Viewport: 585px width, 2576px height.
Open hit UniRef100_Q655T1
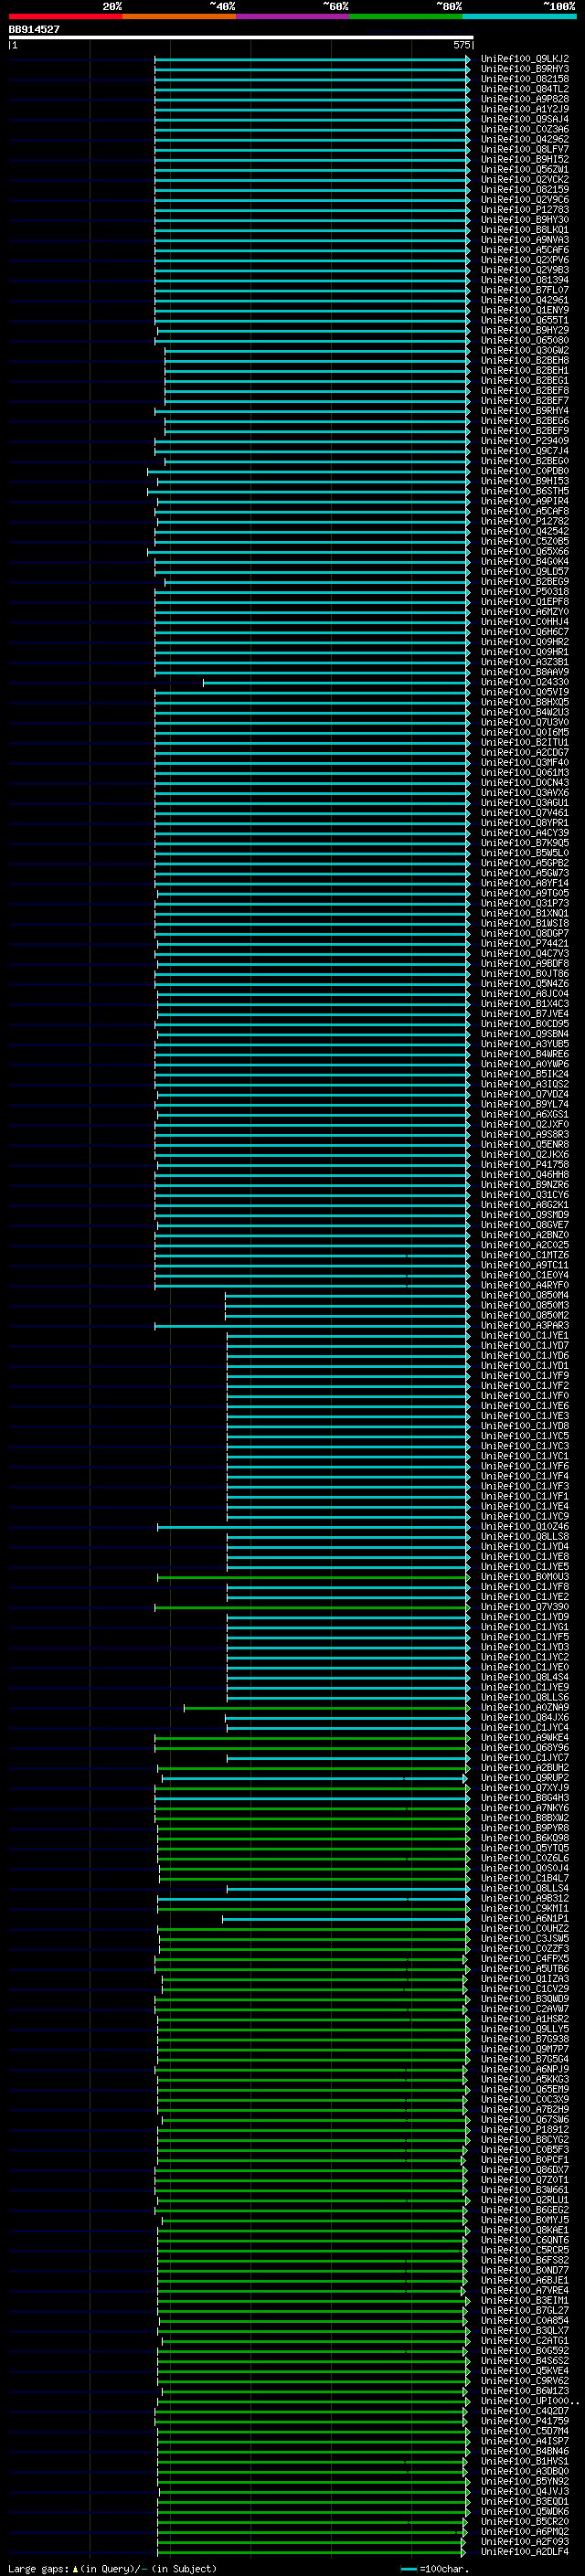525,320
